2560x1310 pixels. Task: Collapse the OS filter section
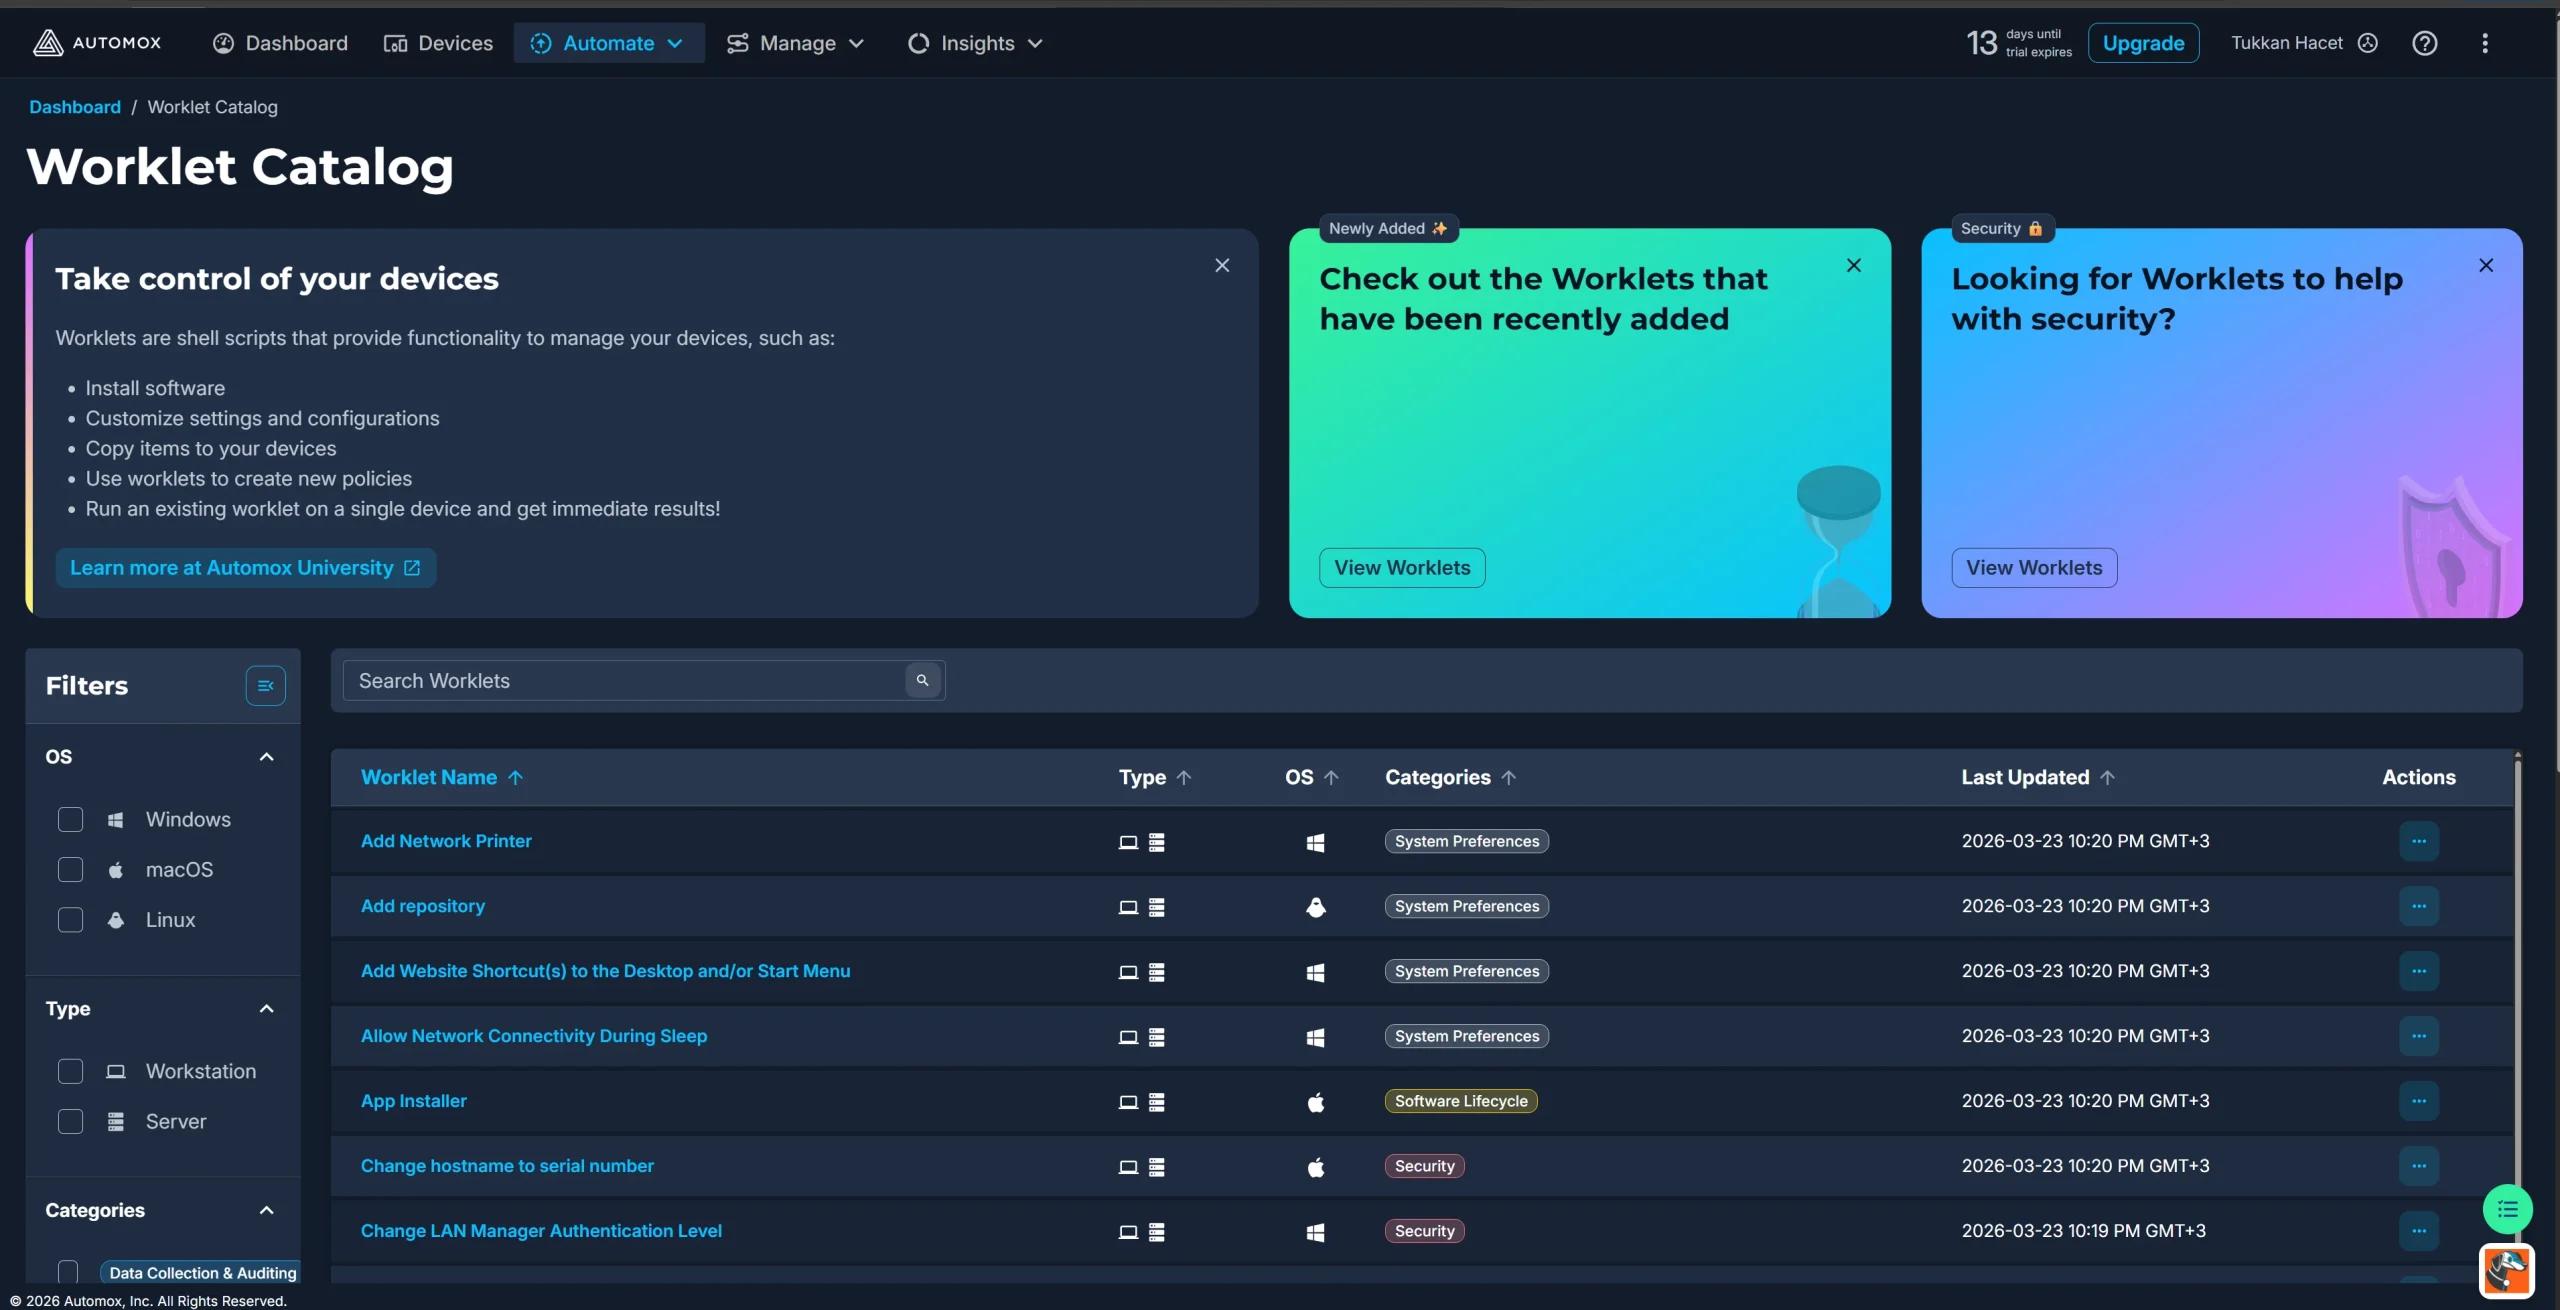click(x=266, y=756)
